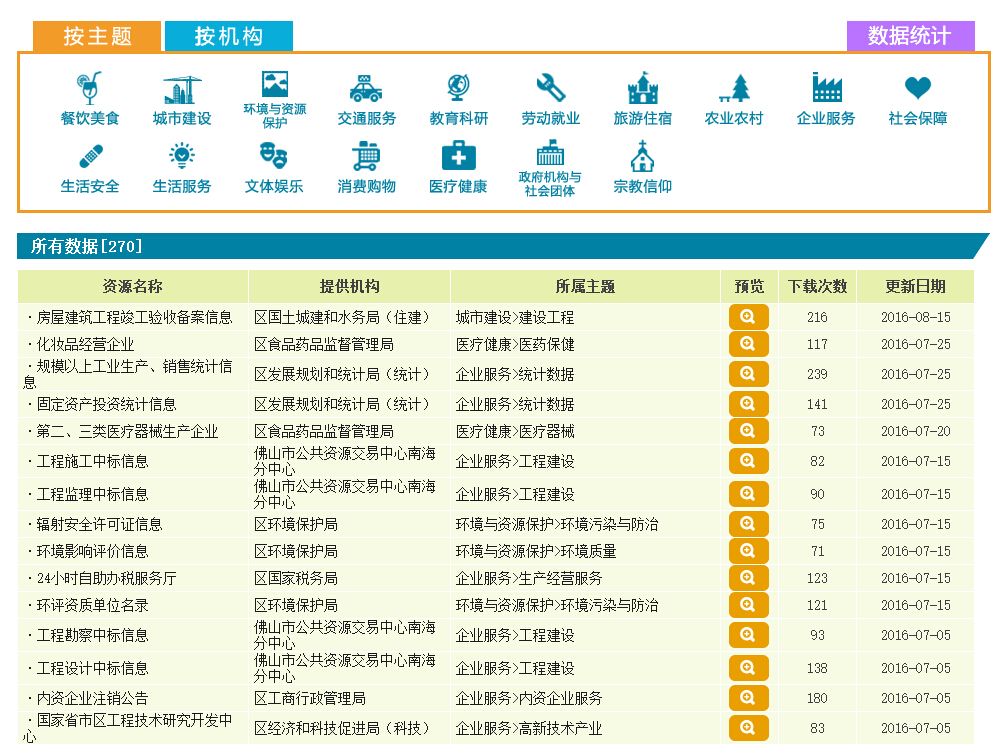Select the 社会保障 heart icon
The image size is (994, 754).
pyautogui.click(x=917, y=87)
